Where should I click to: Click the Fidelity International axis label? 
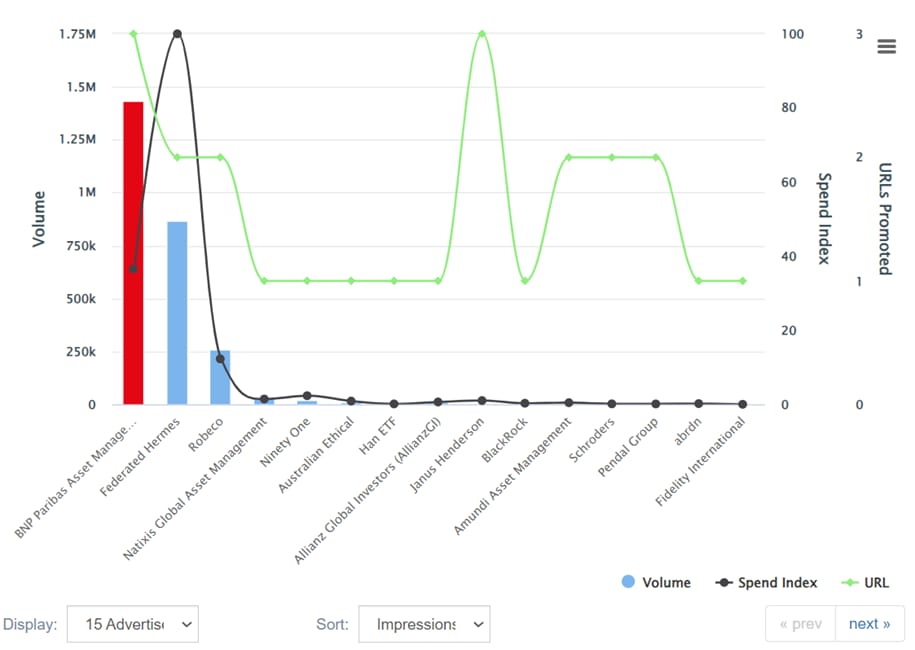(700, 462)
